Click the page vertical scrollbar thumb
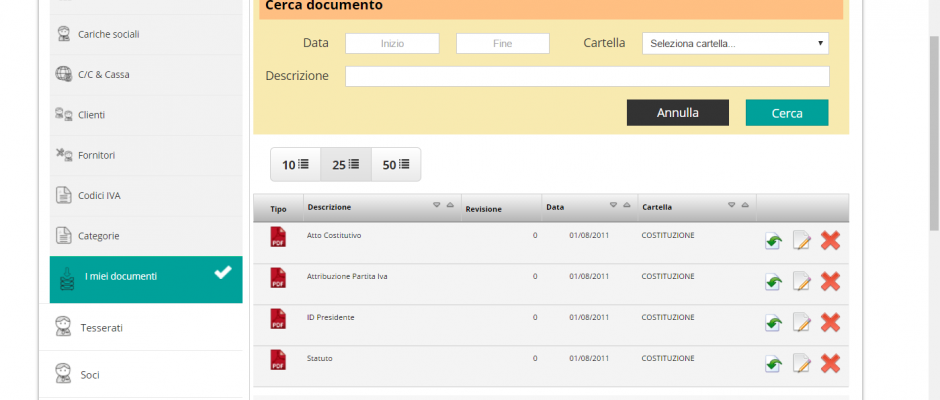The image size is (940, 400). [934, 132]
